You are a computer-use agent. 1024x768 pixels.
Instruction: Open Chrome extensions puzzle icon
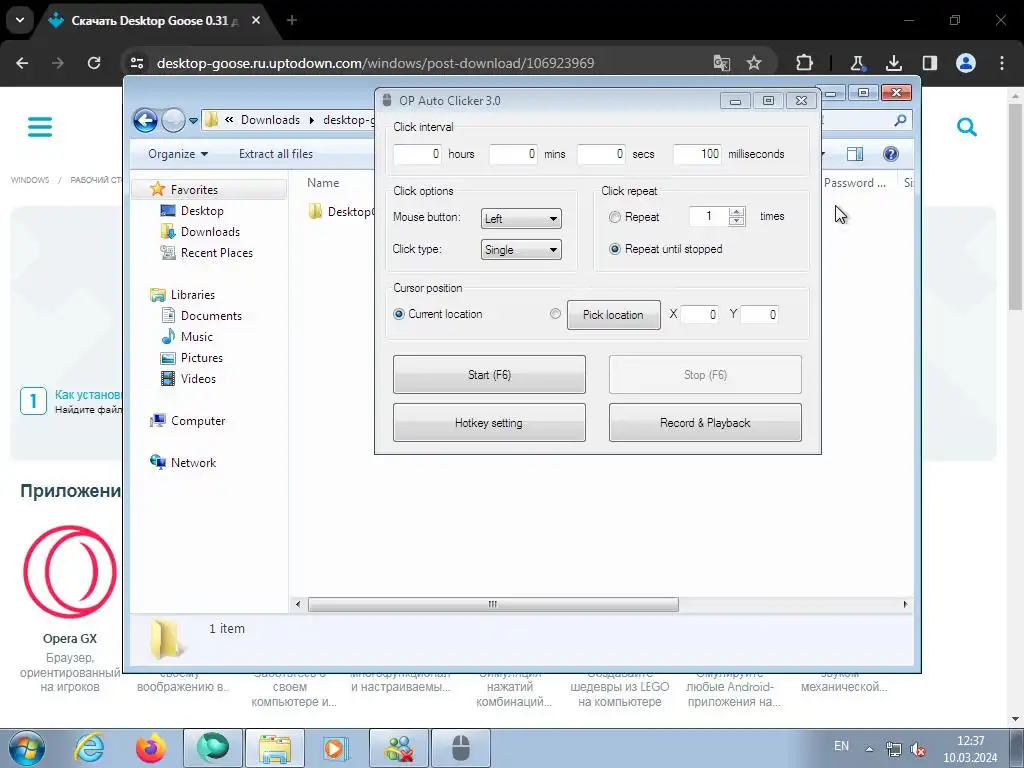[805, 63]
